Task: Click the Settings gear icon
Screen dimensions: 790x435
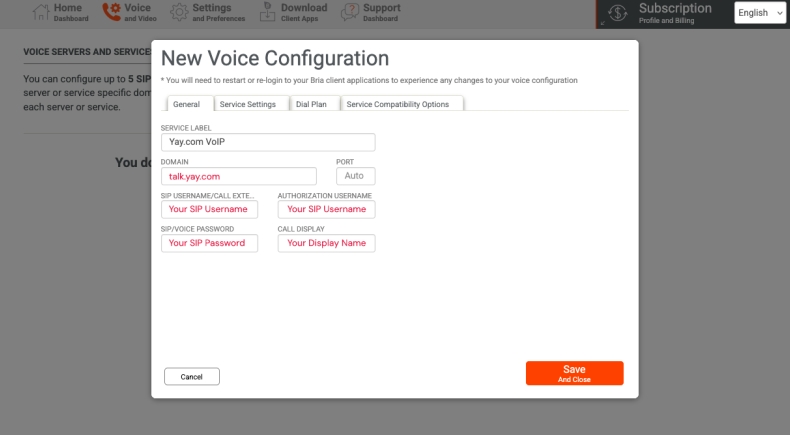Action: [179, 12]
